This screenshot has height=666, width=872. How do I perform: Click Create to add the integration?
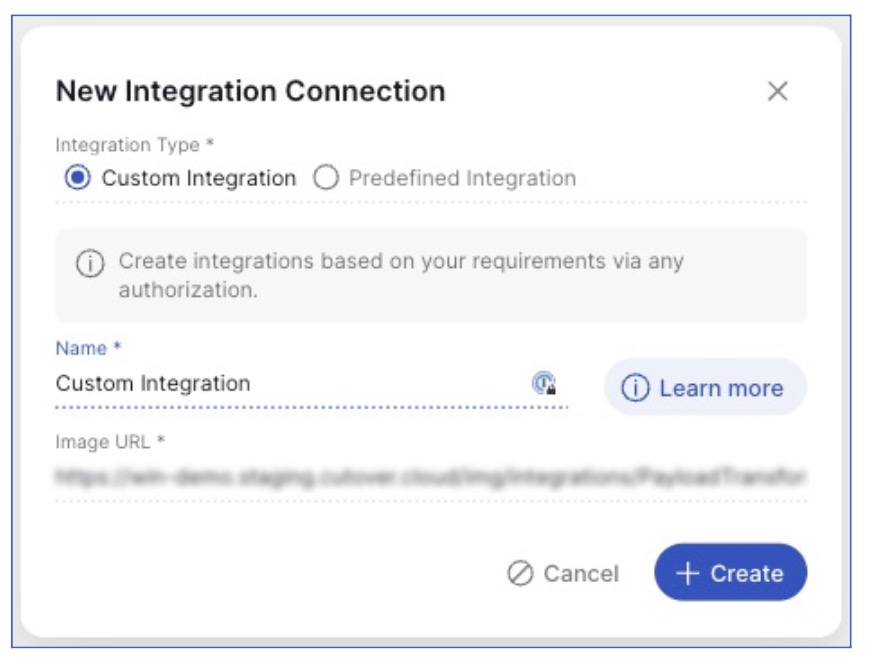(730, 573)
